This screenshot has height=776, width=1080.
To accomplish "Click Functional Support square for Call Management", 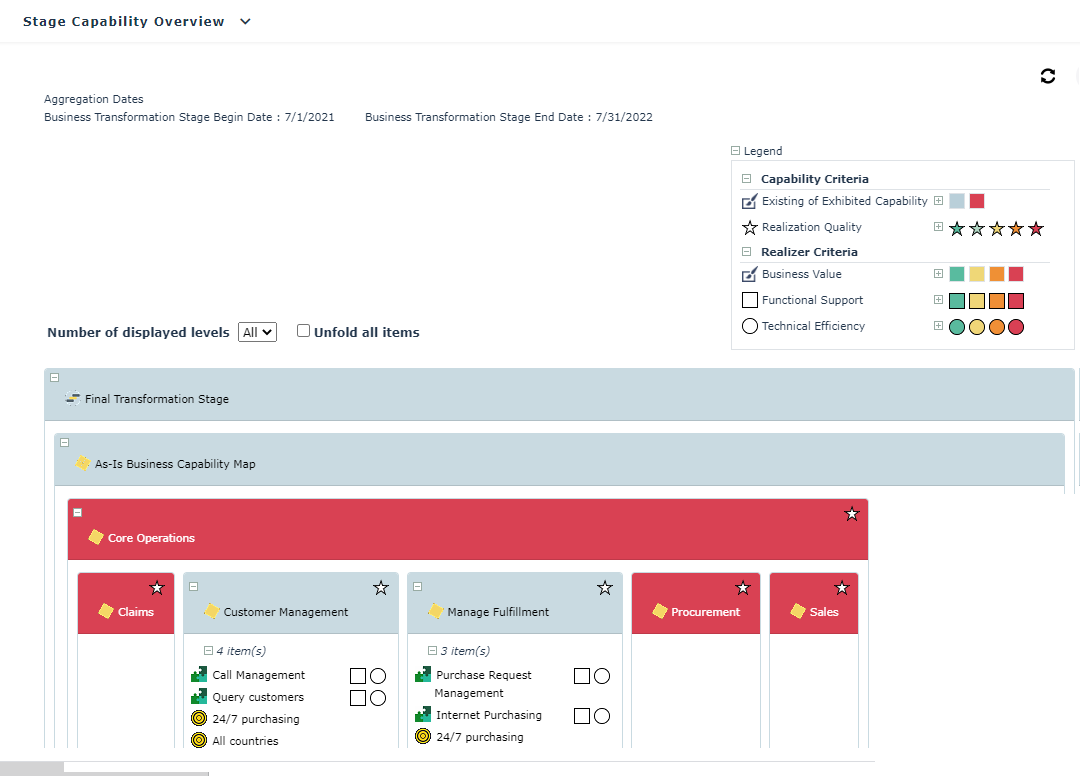I will 358,676.
